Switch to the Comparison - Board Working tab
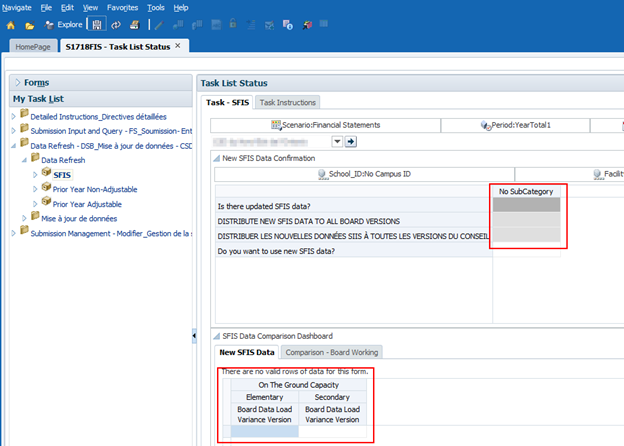The height and width of the screenshot is (446, 624). [331, 352]
